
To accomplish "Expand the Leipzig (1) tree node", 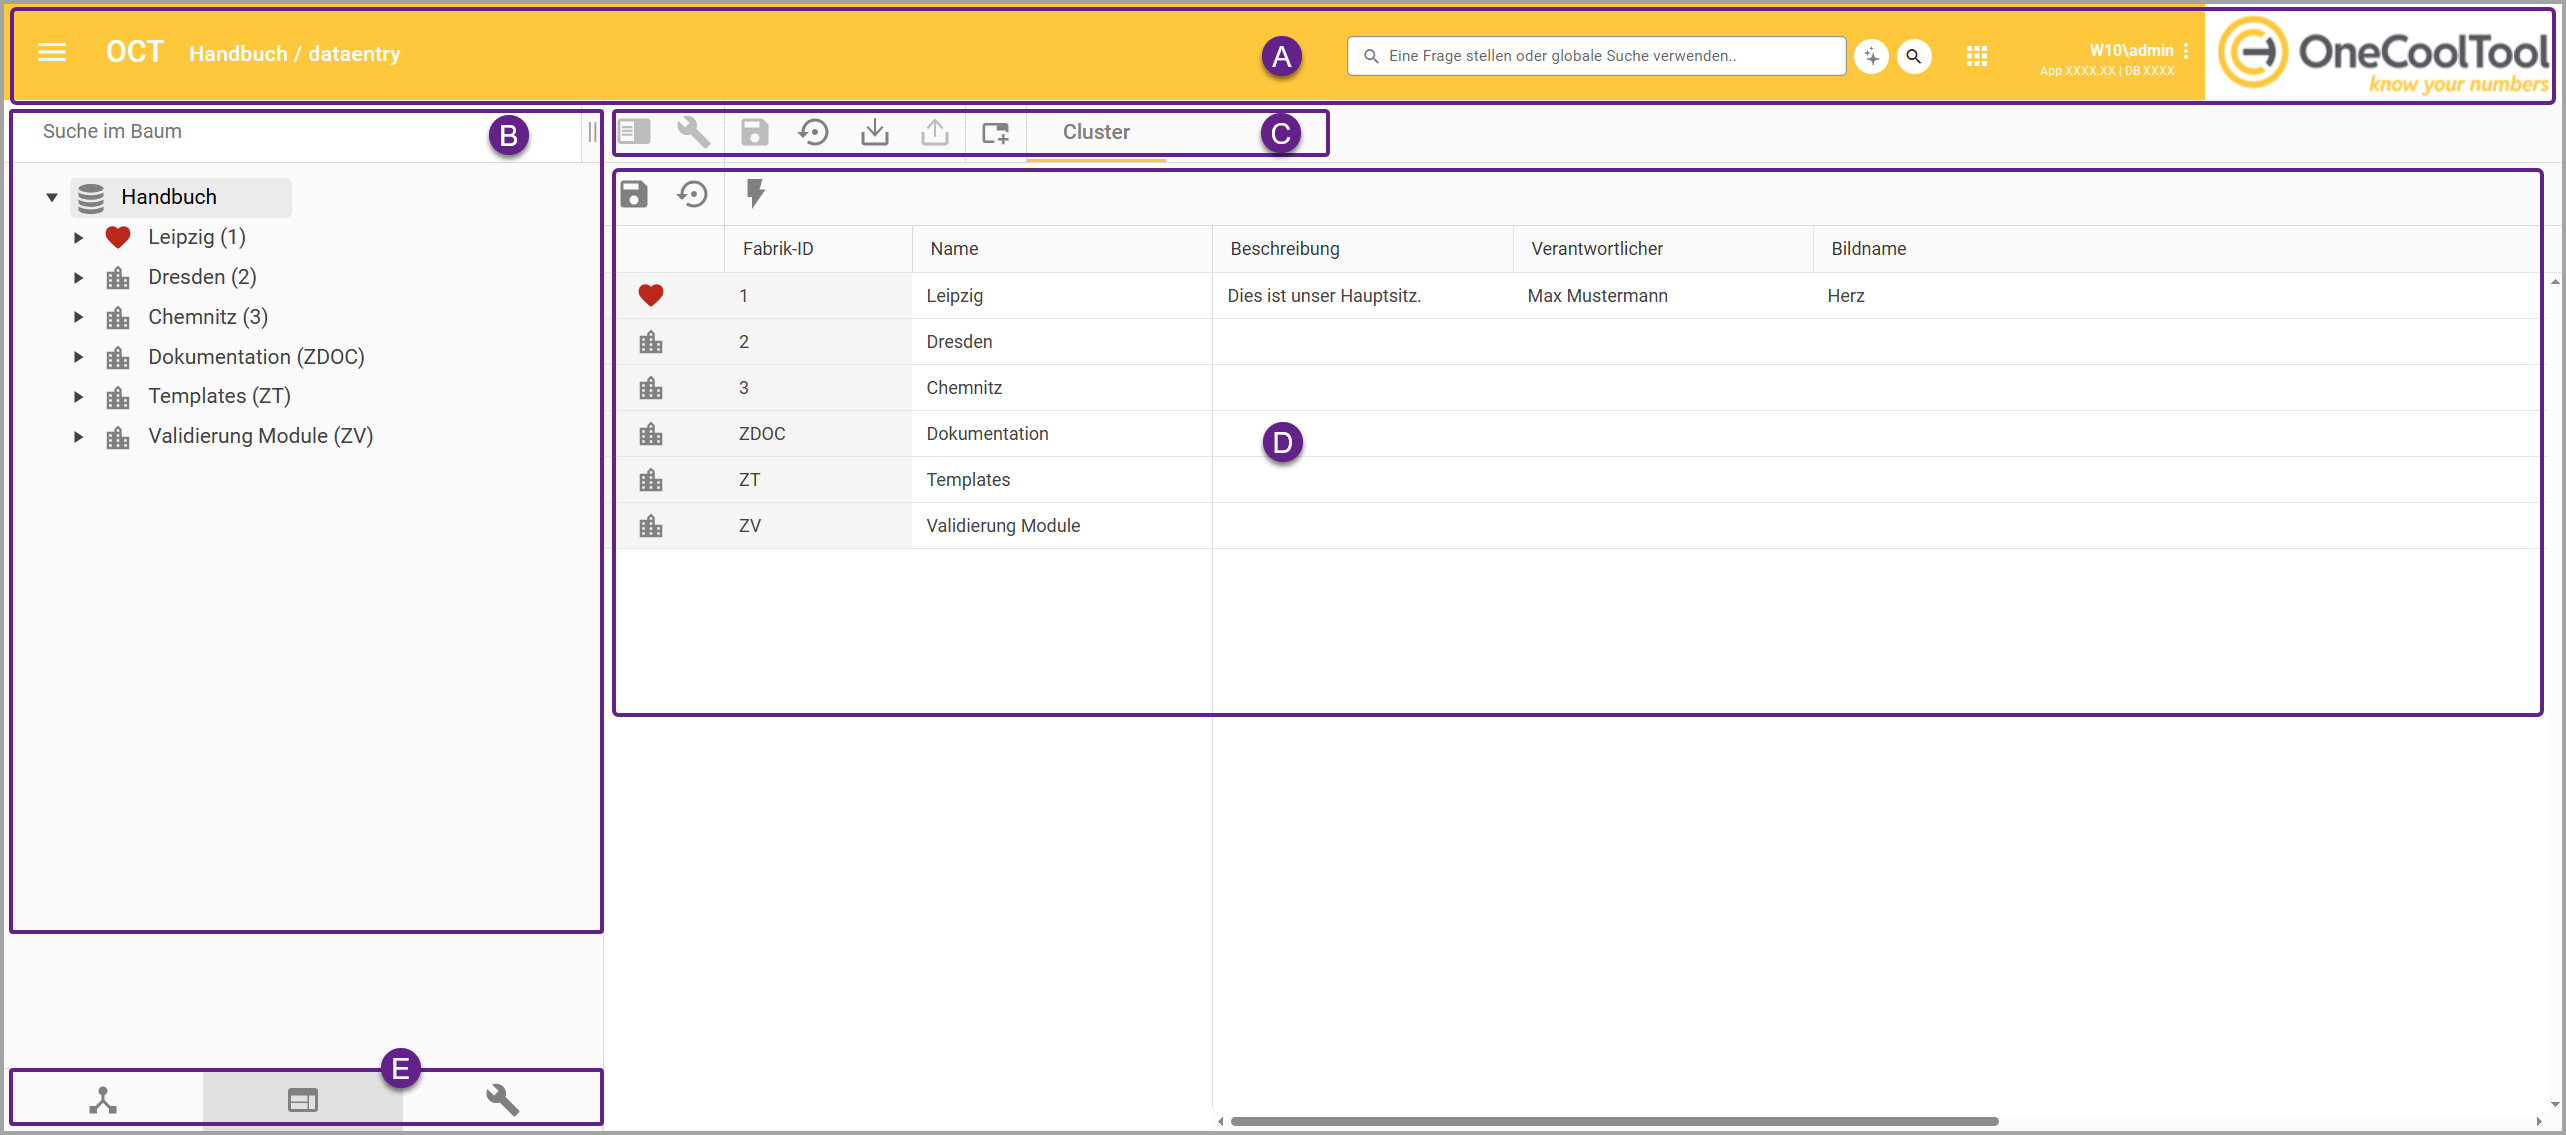I will pos(78,238).
